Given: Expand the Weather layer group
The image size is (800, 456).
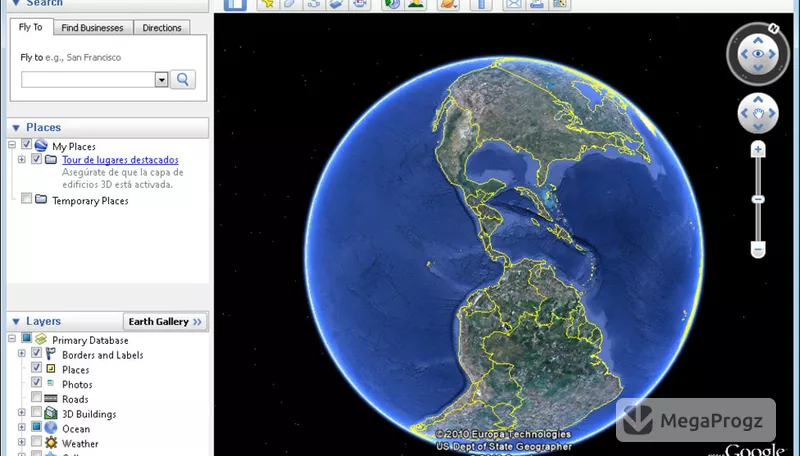Looking at the screenshot, I should pos(21,442).
